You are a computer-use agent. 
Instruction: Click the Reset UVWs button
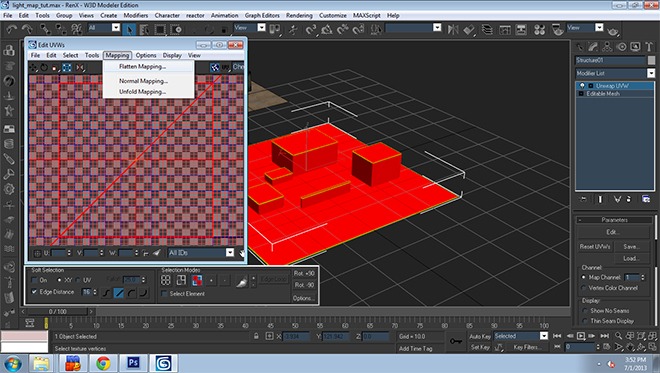(594, 247)
